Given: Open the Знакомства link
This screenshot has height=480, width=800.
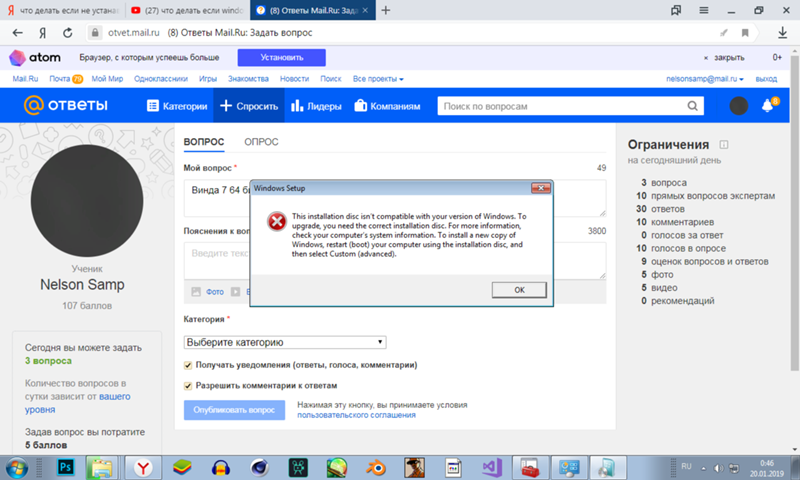Looking at the screenshot, I should tap(248, 79).
